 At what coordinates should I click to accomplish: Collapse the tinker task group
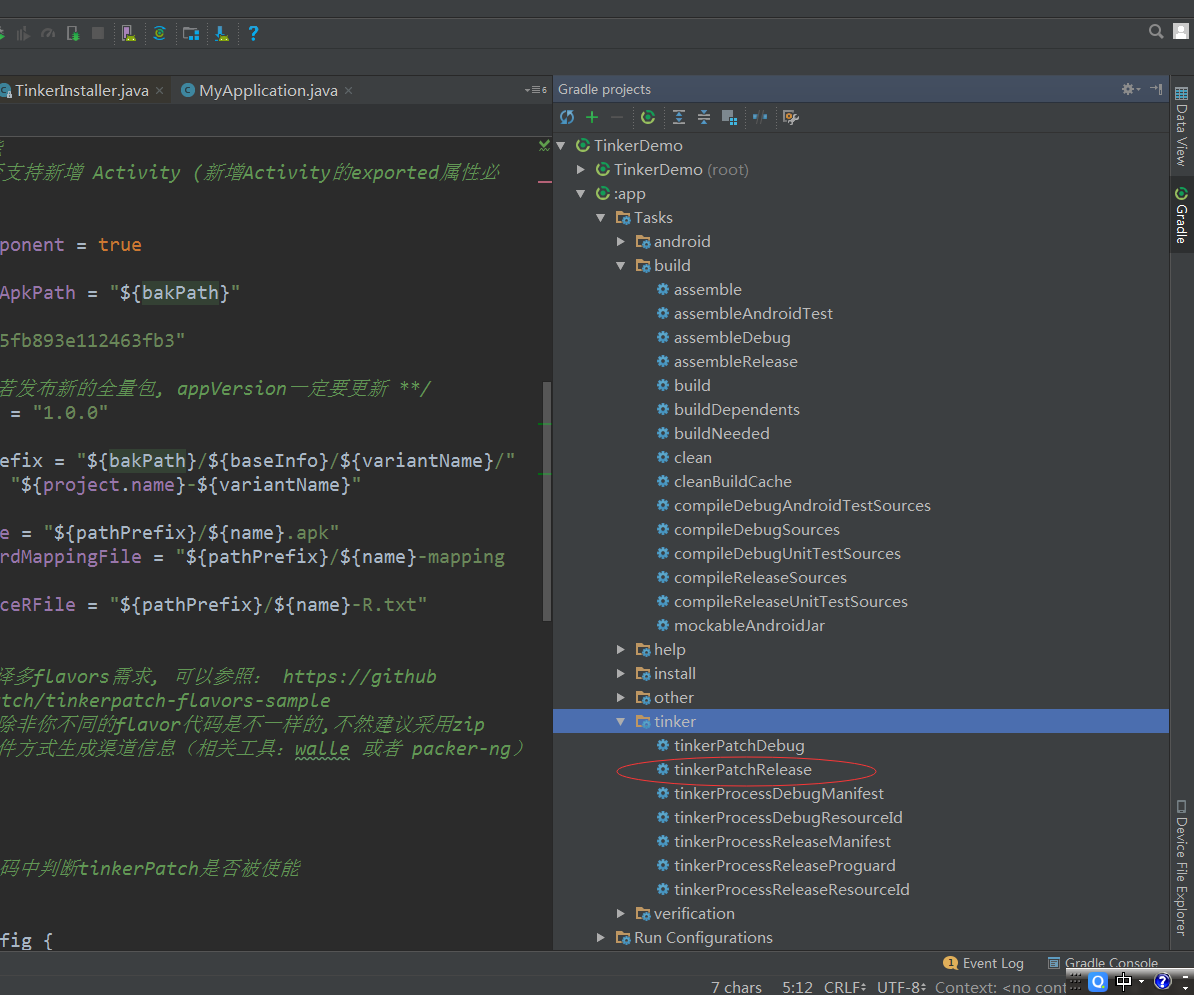pyautogui.click(x=621, y=722)
